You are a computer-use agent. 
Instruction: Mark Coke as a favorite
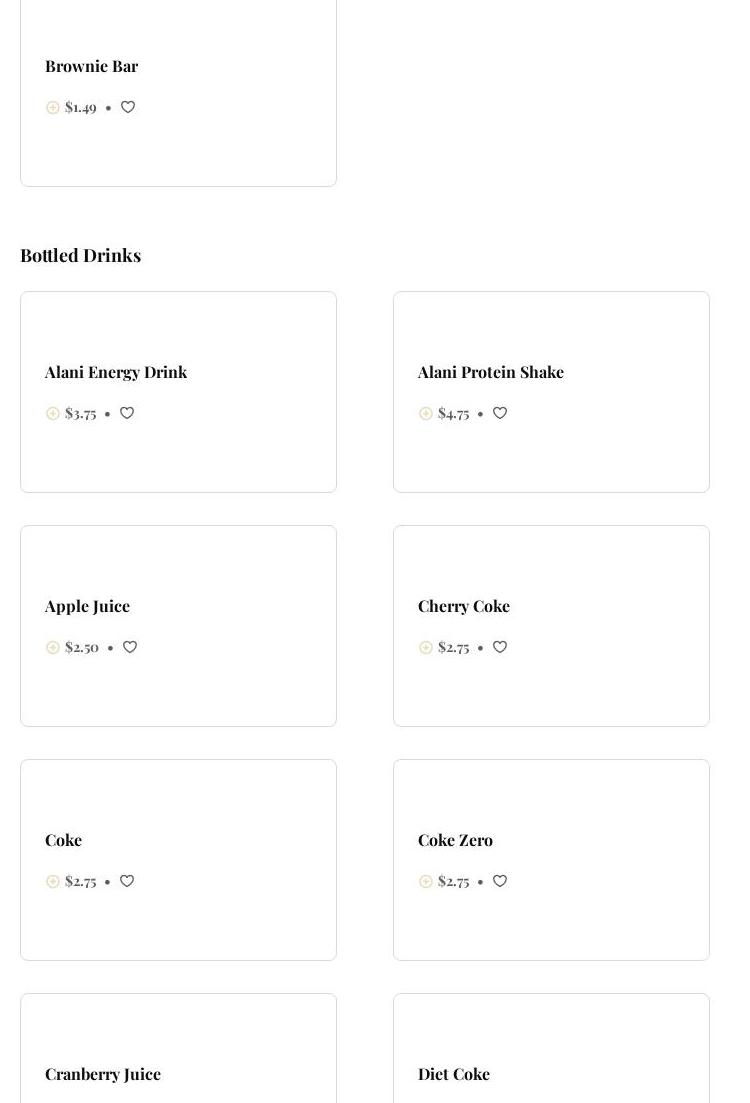(127, 881)
